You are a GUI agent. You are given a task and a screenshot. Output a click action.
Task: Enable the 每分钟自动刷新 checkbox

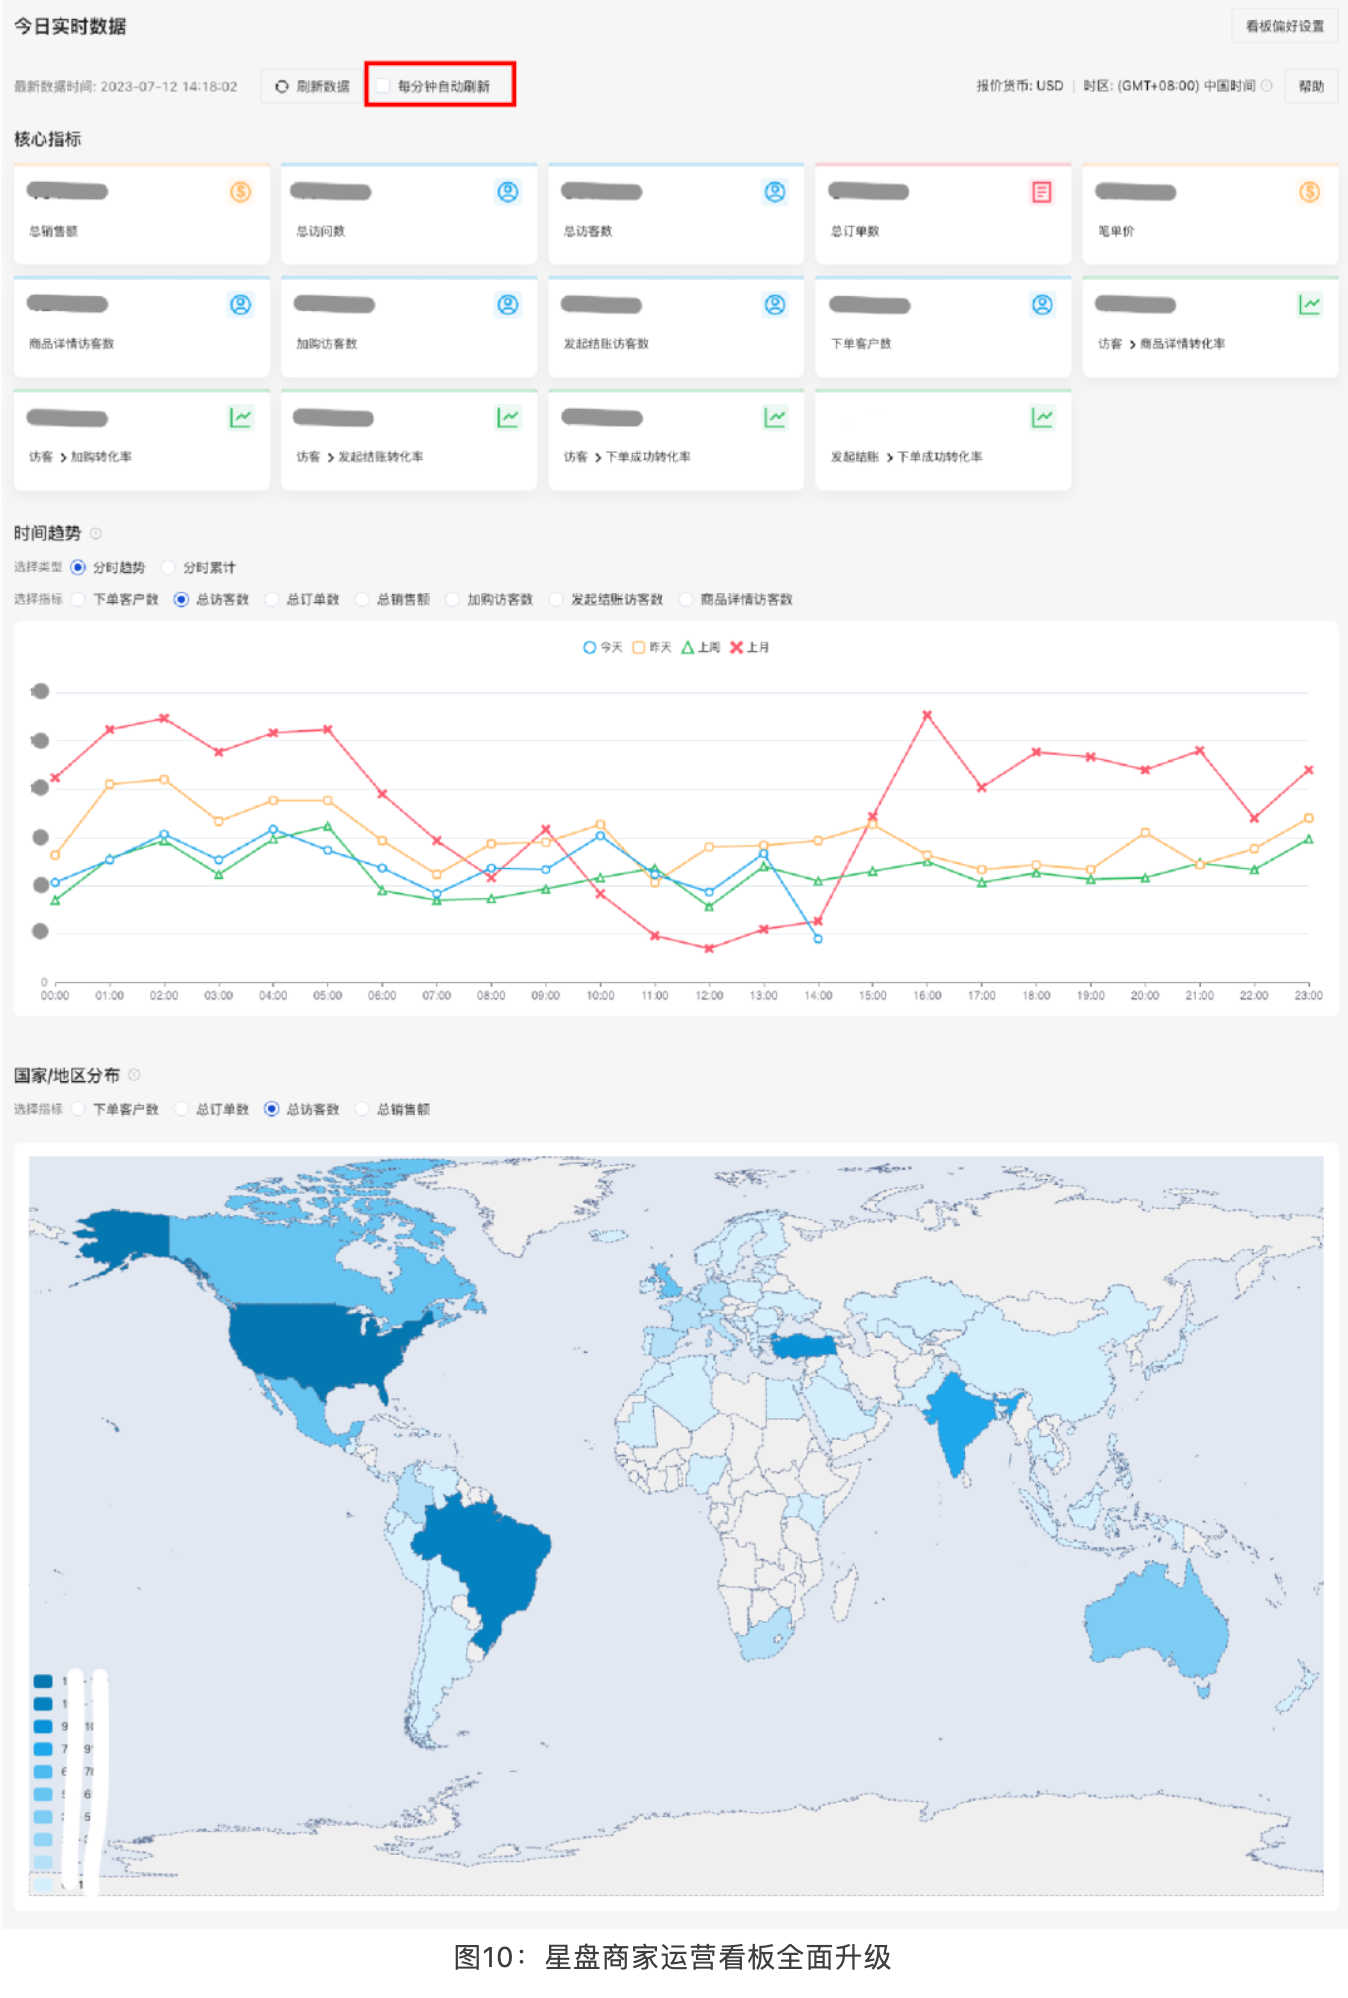pyautogui.click(x=383, y=86)
